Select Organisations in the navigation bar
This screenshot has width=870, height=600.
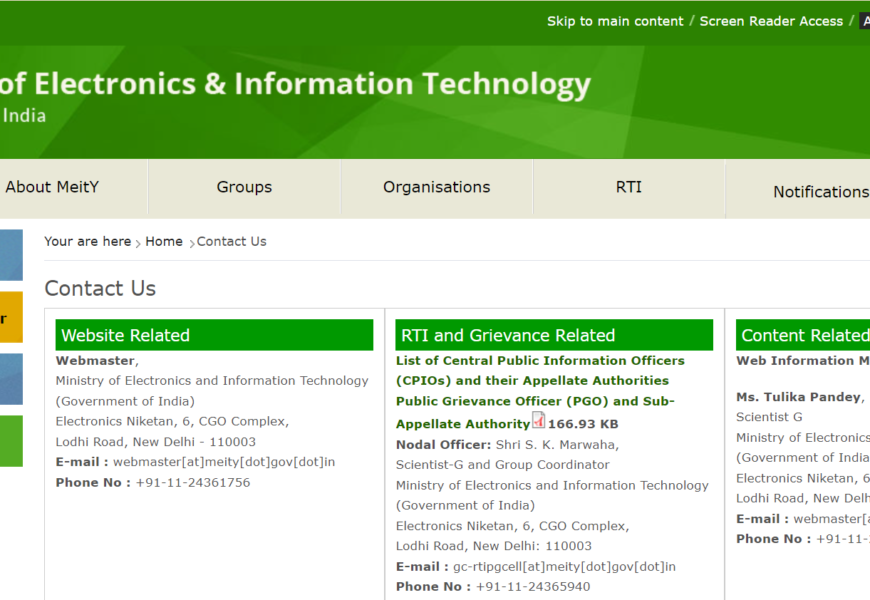[437, 187]
